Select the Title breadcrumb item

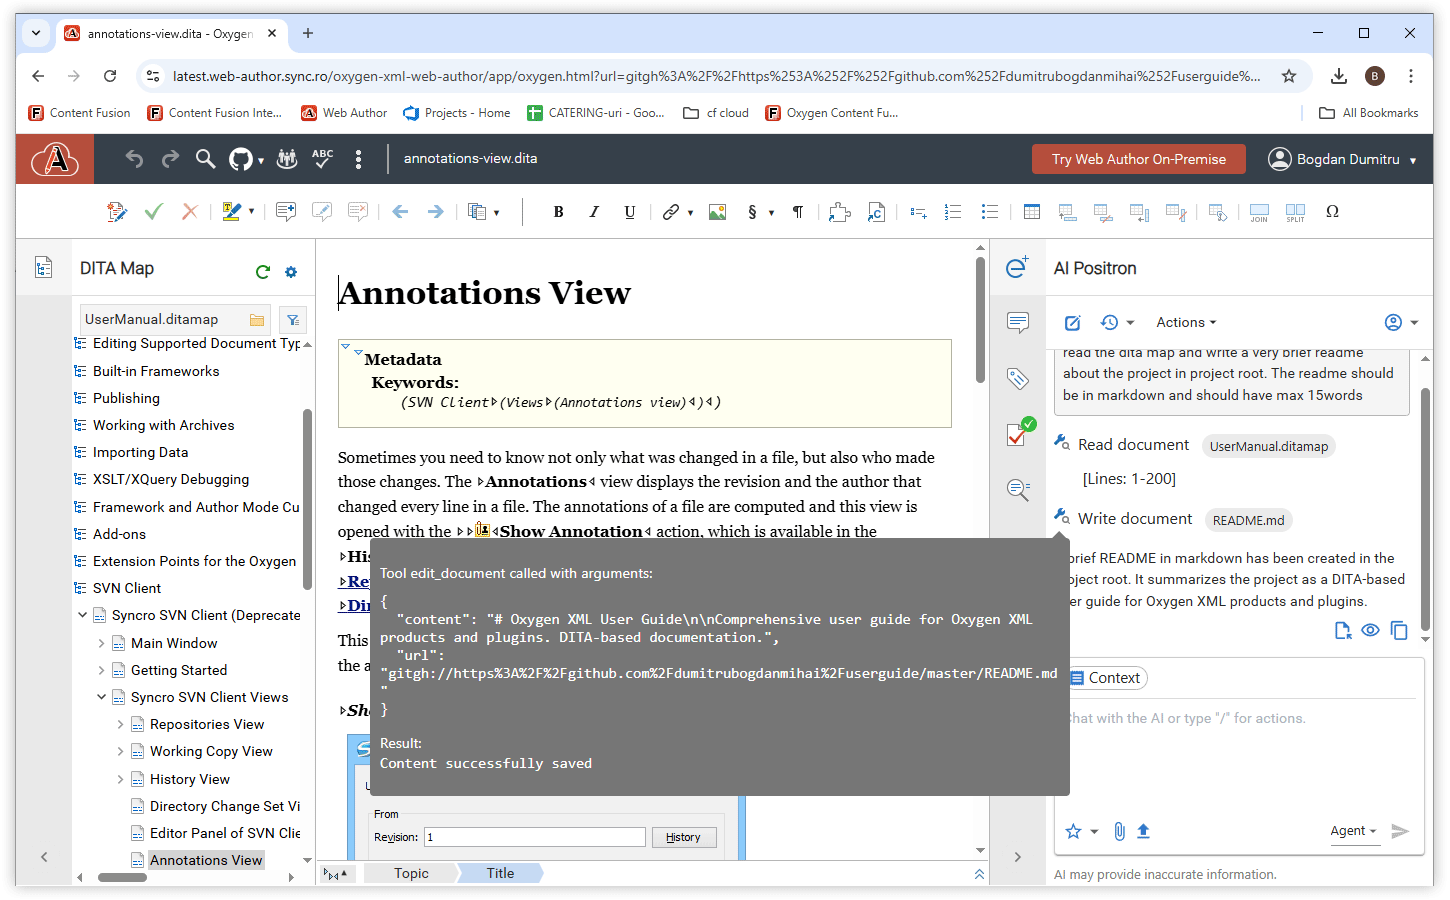pos(500,873)
